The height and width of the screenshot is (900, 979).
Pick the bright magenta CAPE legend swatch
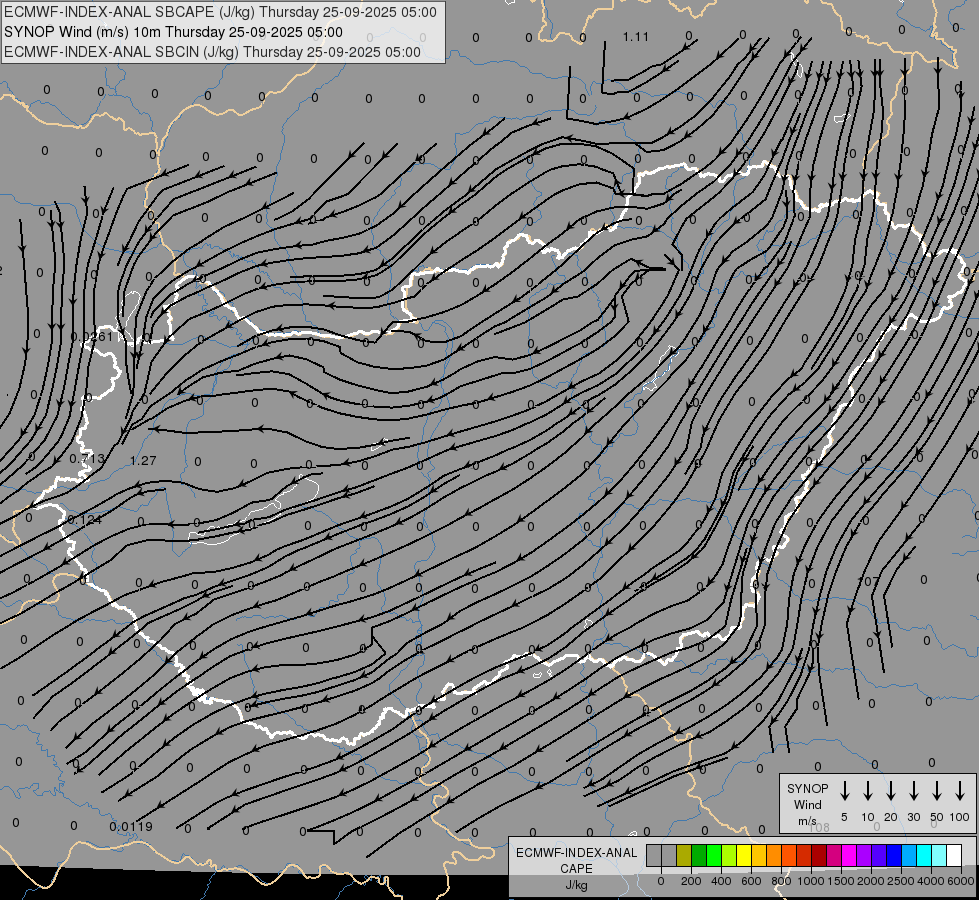click(x=850, y=855)
